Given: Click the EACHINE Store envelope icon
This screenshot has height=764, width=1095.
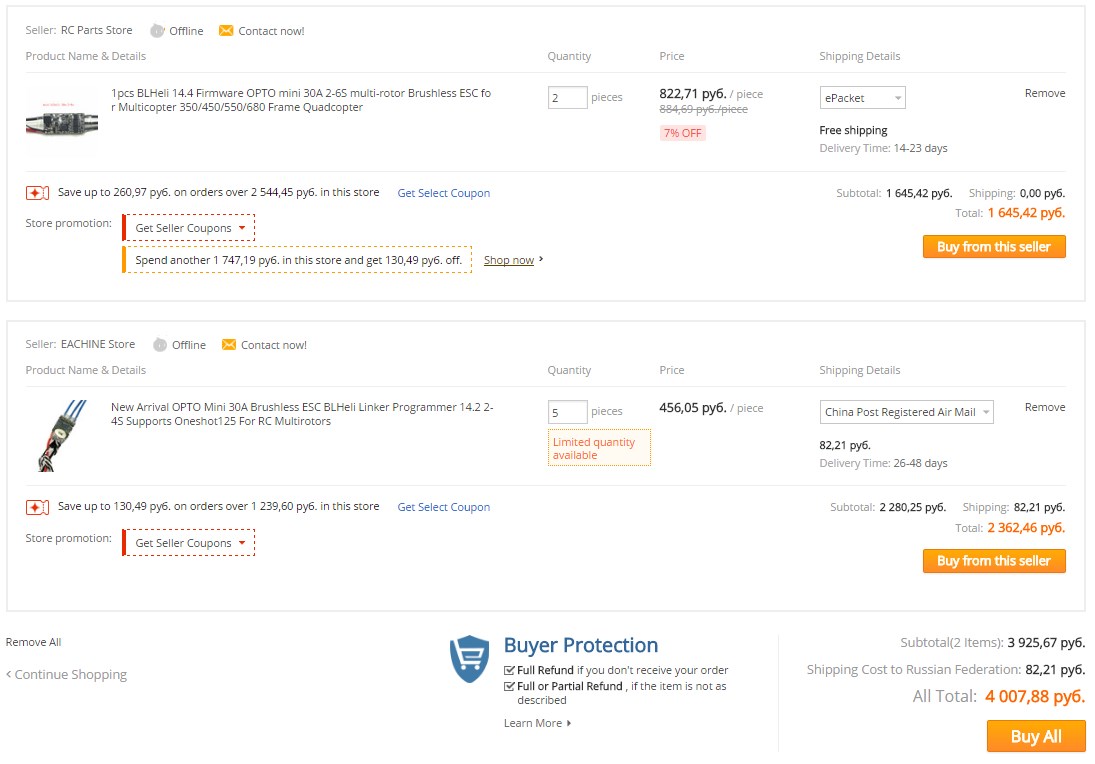Looking at the screenshot, I should point(229,345).
